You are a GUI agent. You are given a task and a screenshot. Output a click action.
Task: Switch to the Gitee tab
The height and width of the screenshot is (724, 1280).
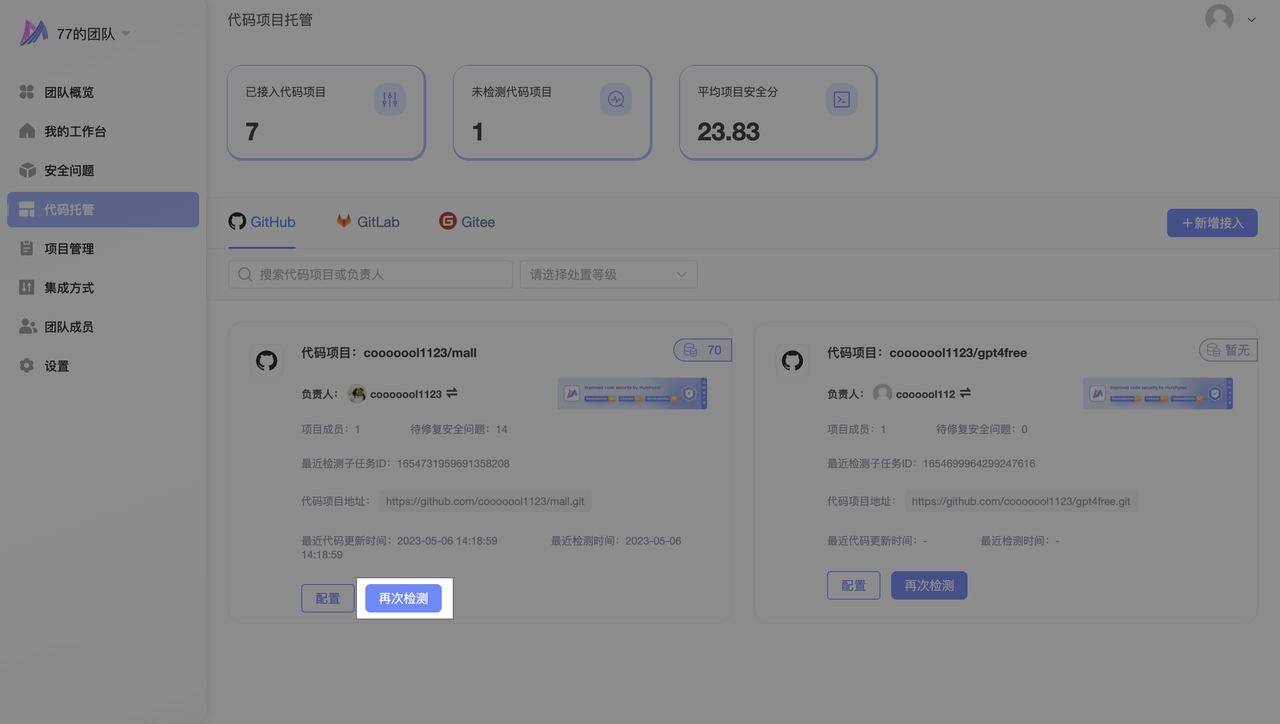pos(467,222)
